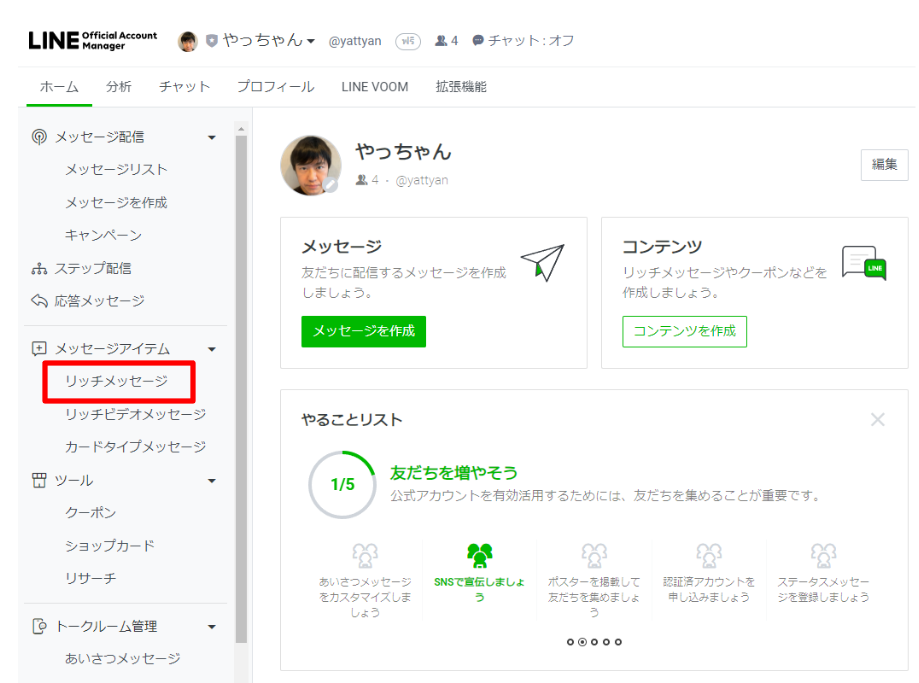Click the コンテンツ chat bubble LINE icon
Viewport: 919px width, 683px height.
click(x=864, y=263)
